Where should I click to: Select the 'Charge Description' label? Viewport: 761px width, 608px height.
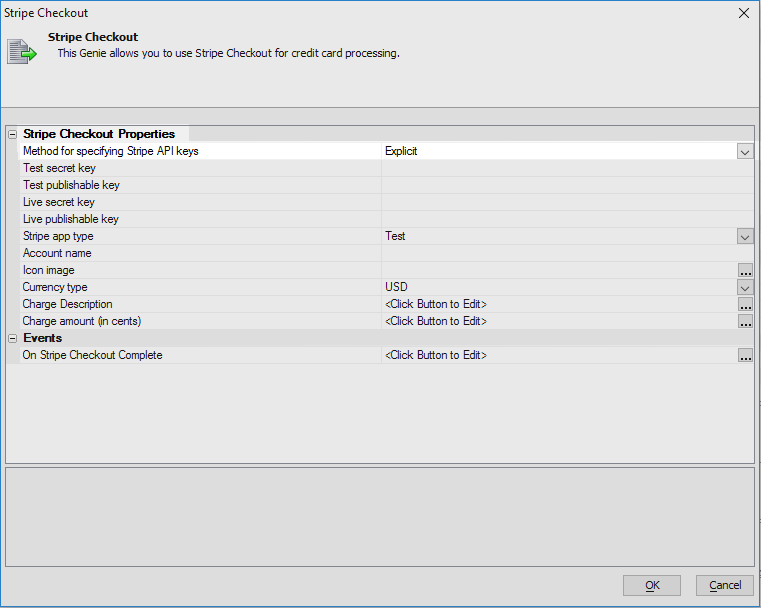pos(67,304)
